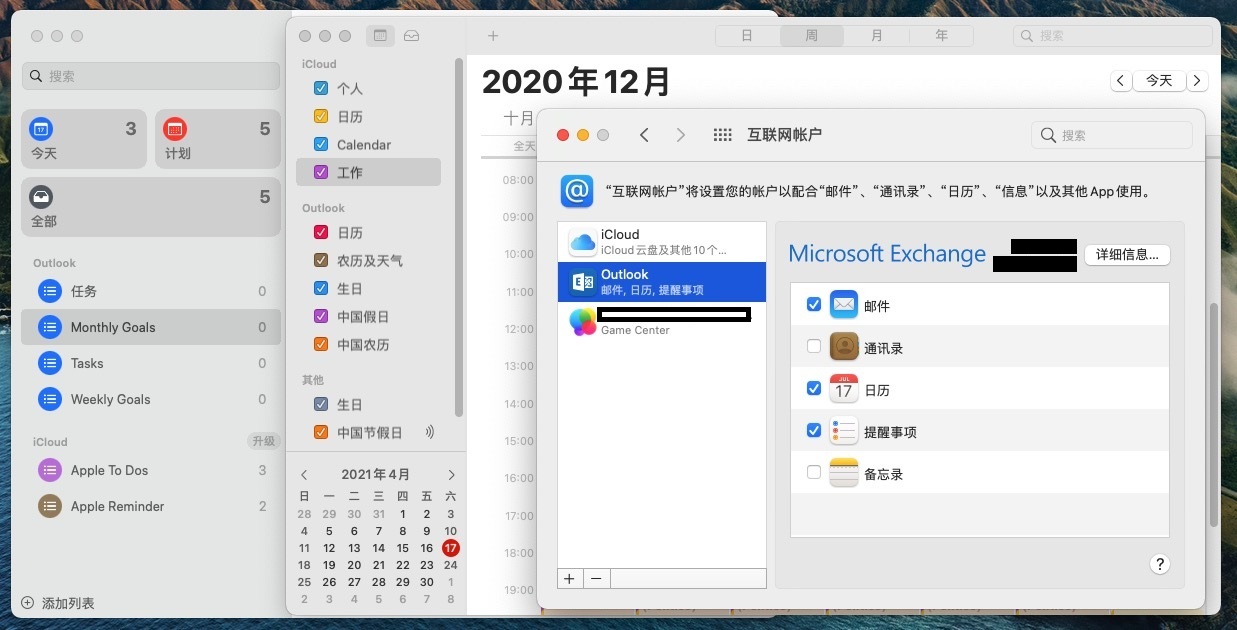Select the Apple To Dos list
Screen dimensions: 1237x630
151,470
